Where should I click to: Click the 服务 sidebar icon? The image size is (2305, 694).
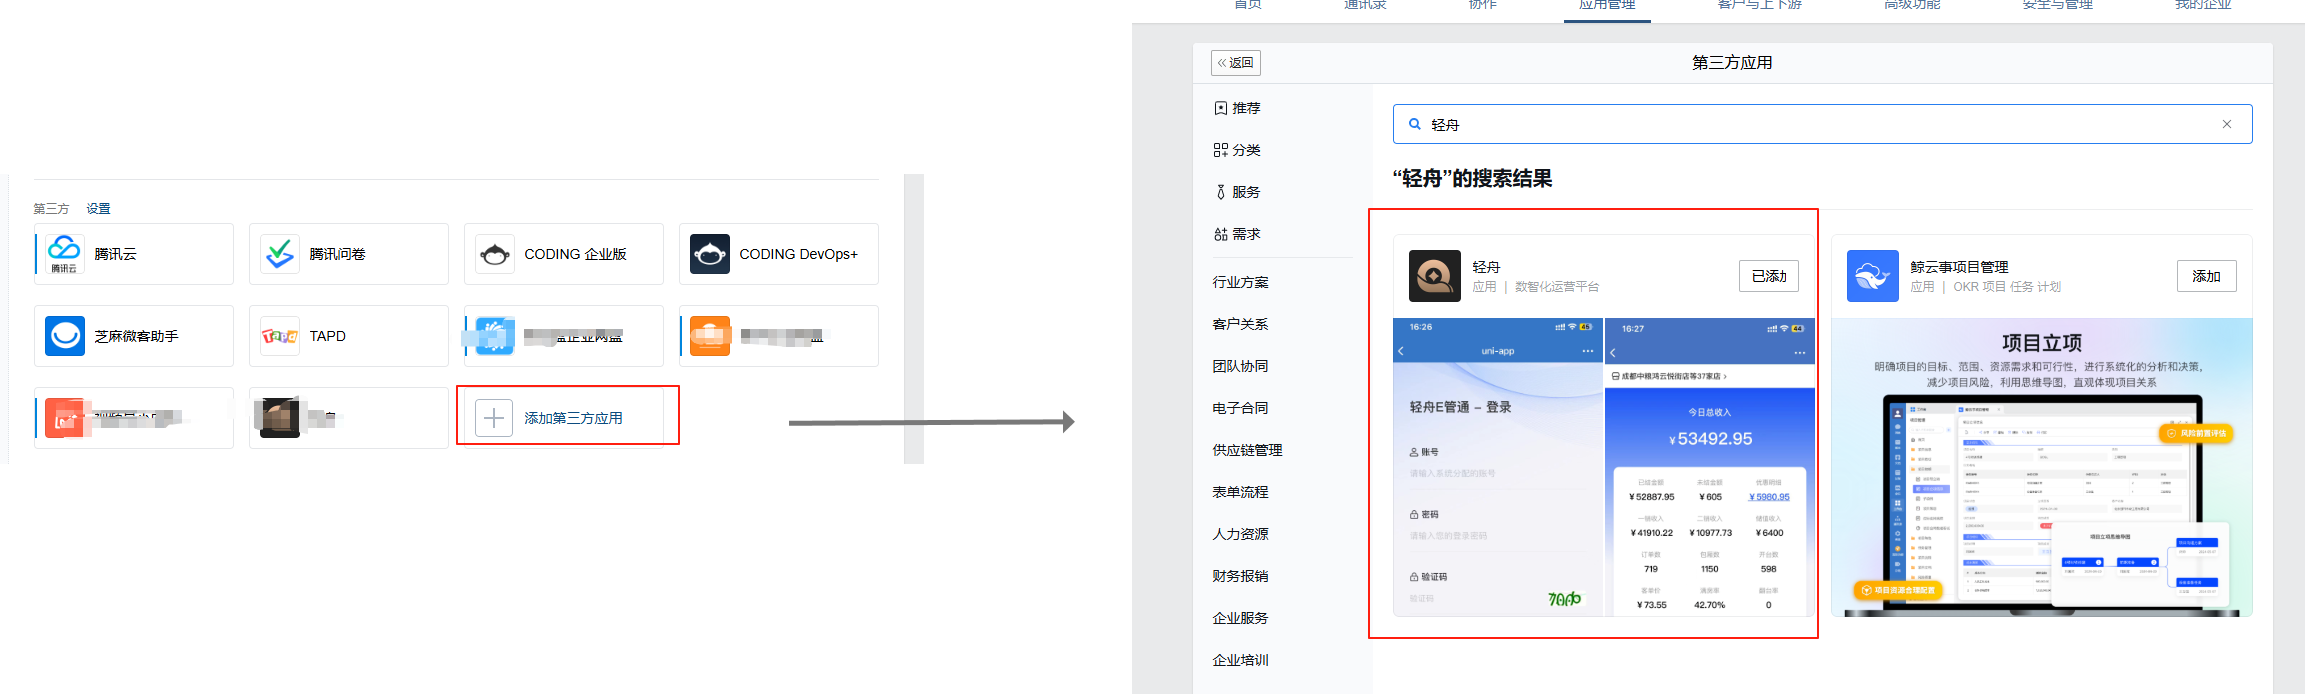1221,192
